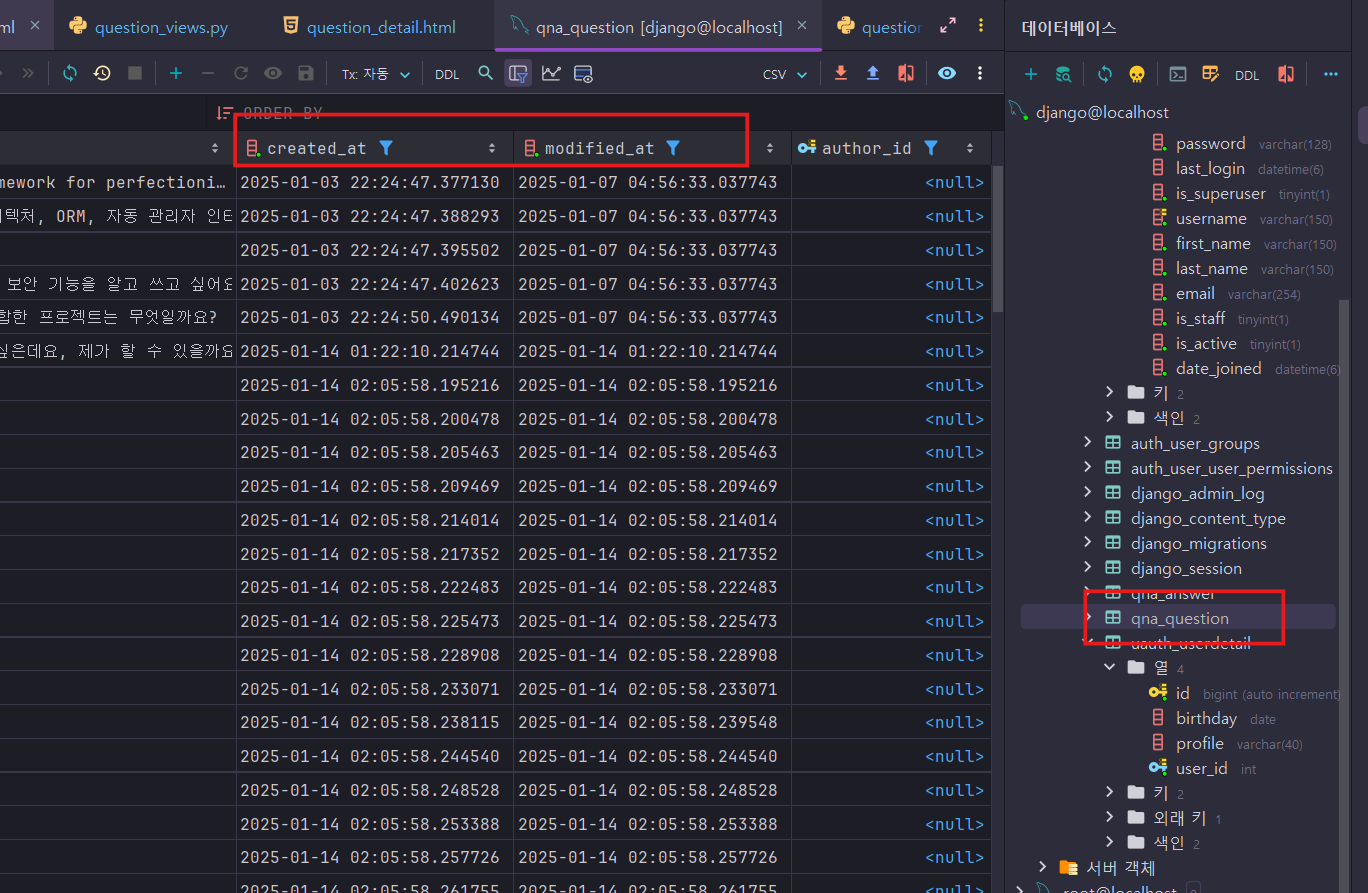Select the date_joined column in tree
The image size is (1368, 893).
[1218, 368]
